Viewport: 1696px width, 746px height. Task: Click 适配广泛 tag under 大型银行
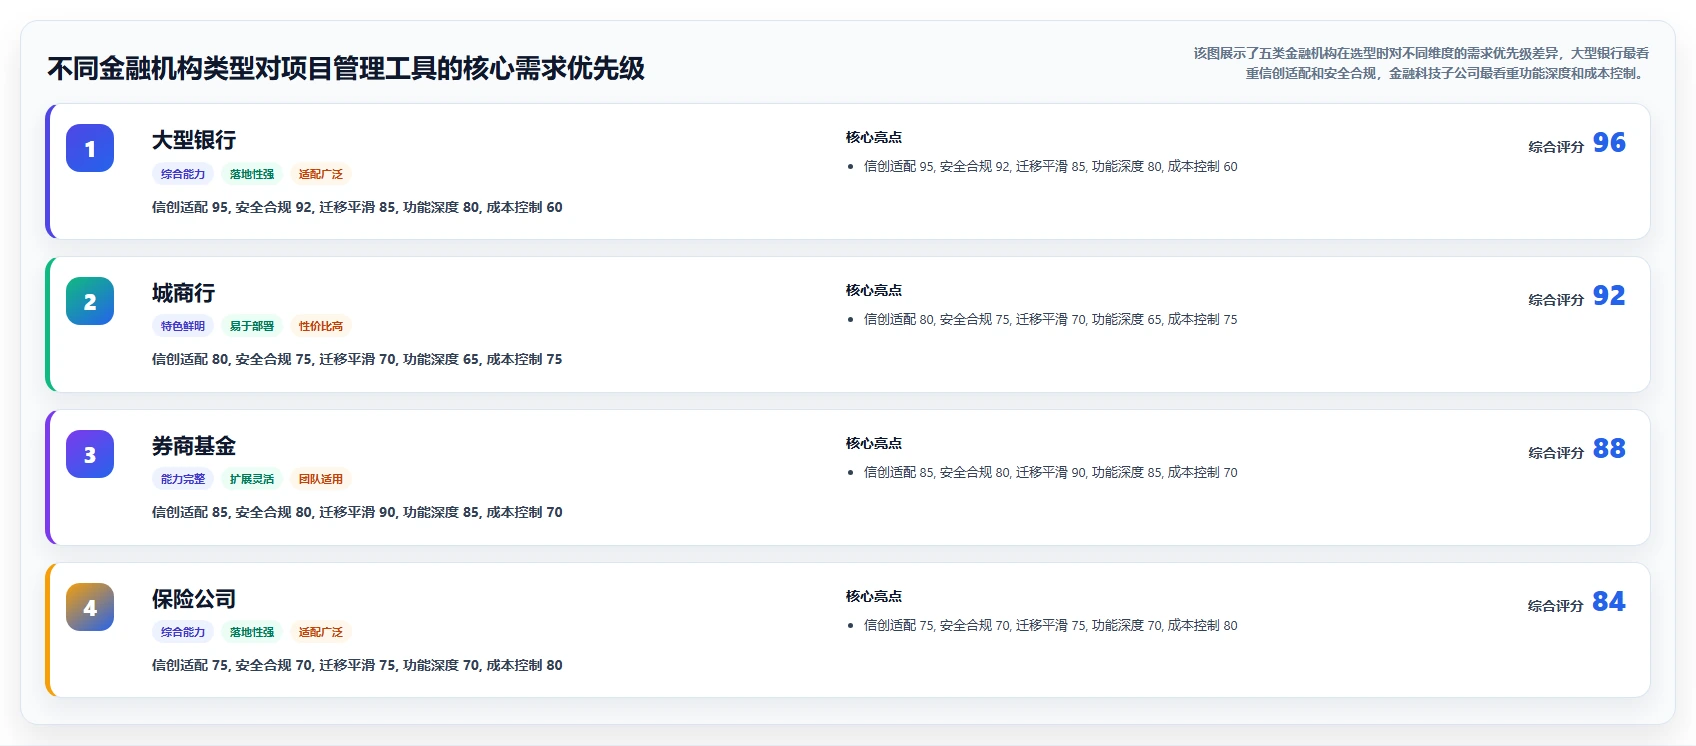[x=321, y=174]
